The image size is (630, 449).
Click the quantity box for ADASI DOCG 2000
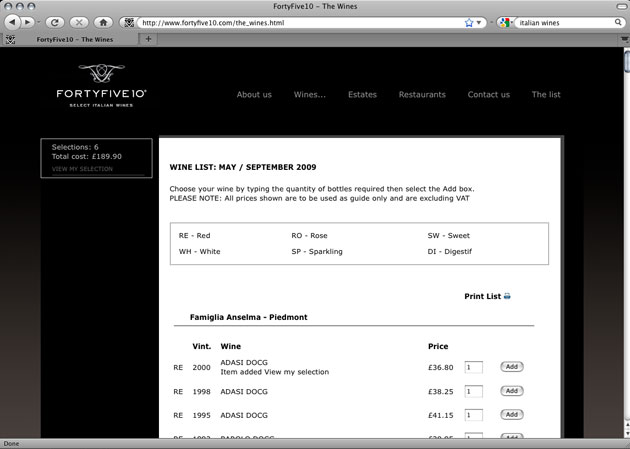(x=473, y=367)
